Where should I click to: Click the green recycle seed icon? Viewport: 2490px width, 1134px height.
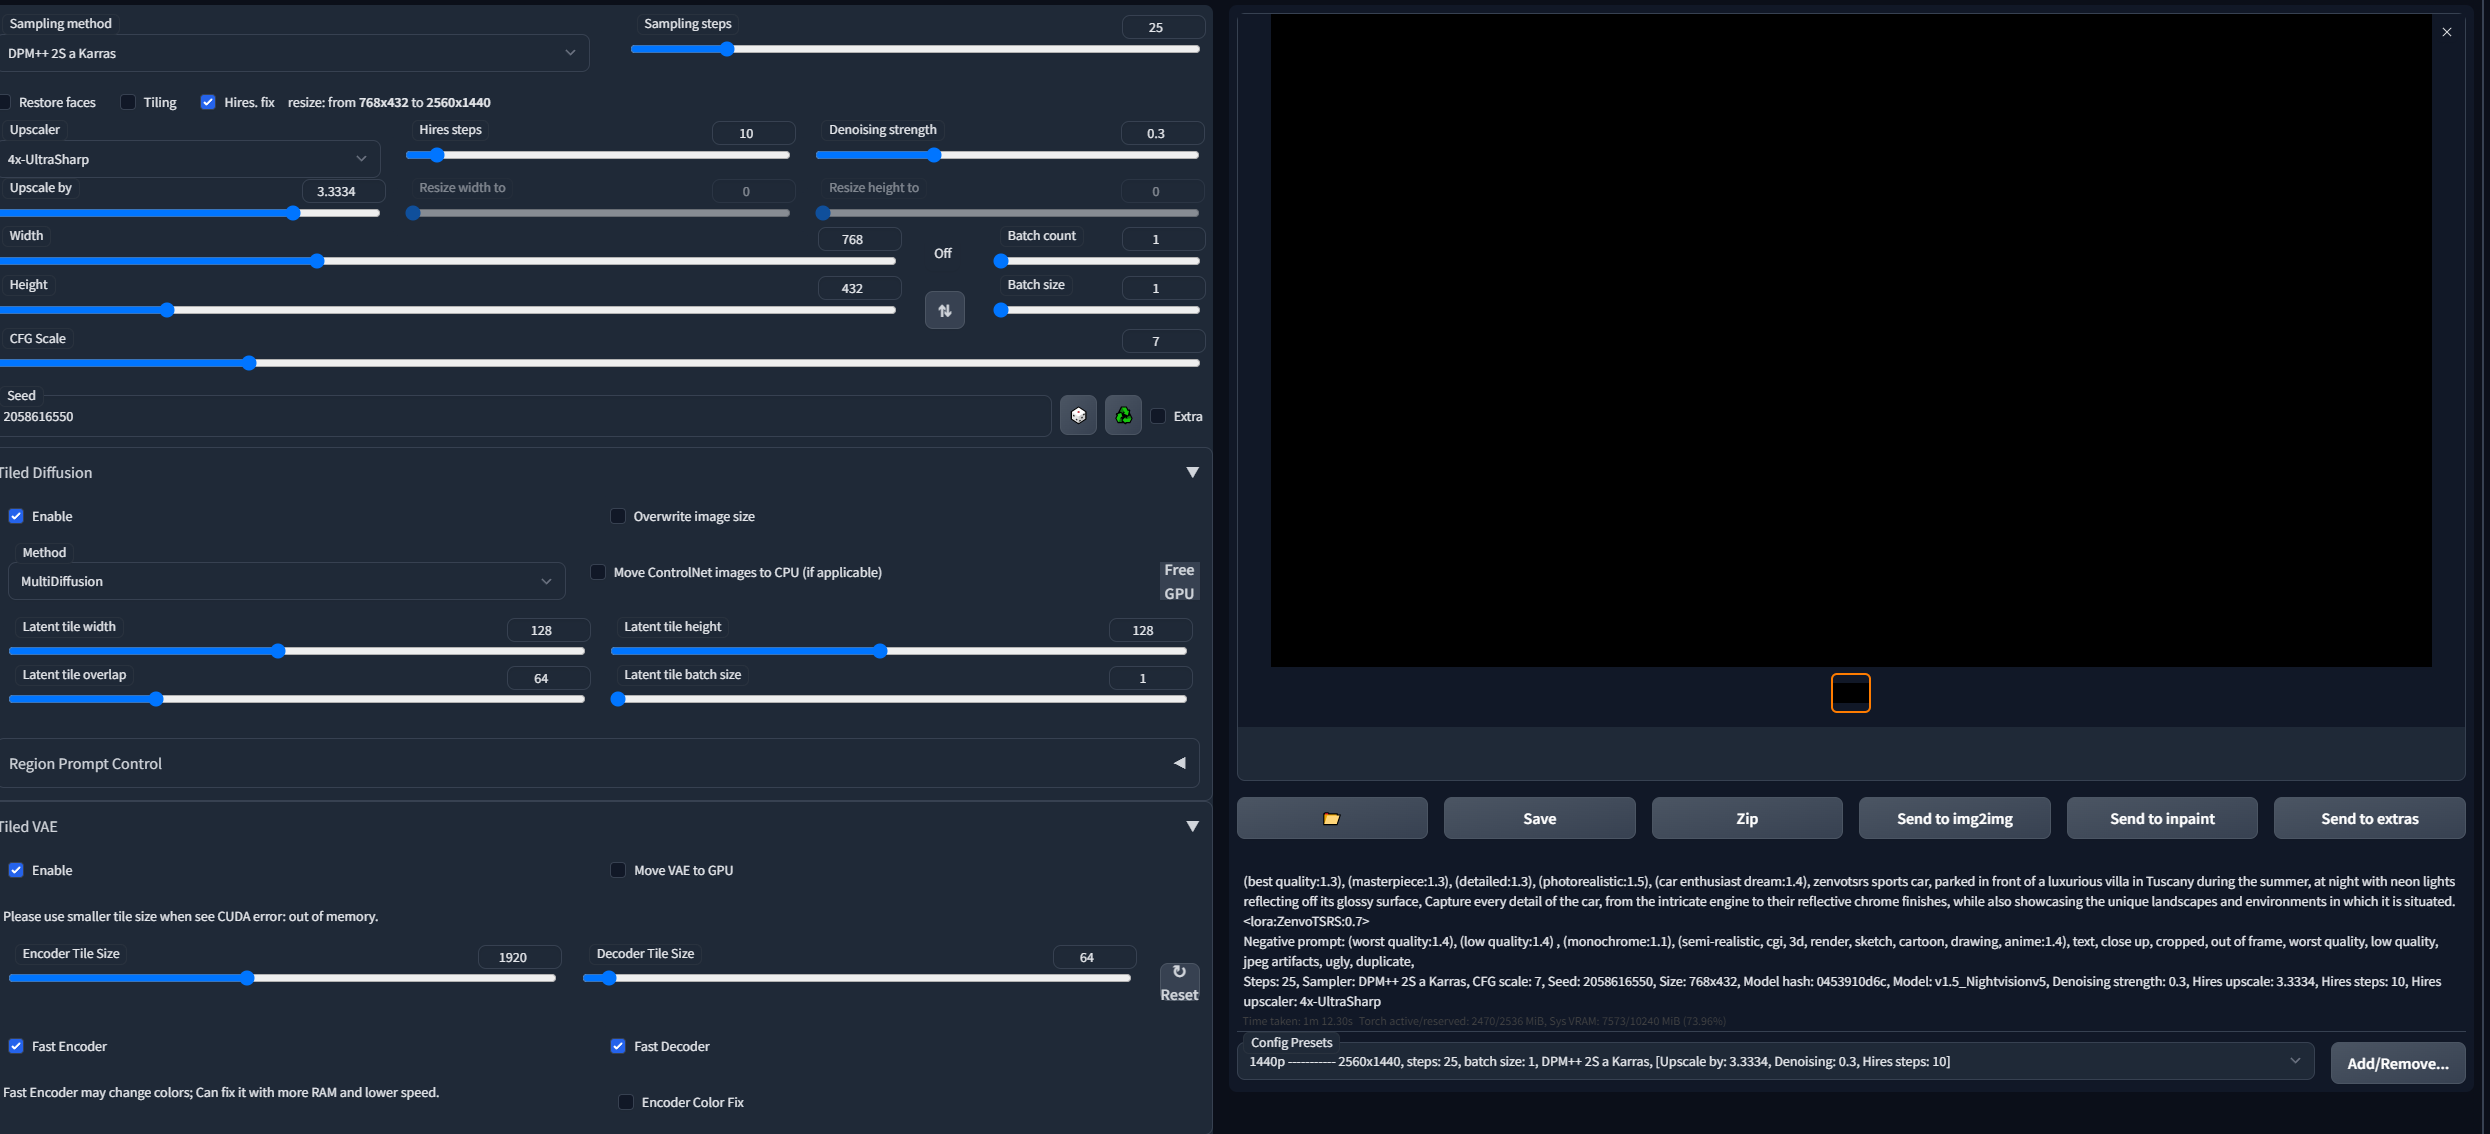1123,415
